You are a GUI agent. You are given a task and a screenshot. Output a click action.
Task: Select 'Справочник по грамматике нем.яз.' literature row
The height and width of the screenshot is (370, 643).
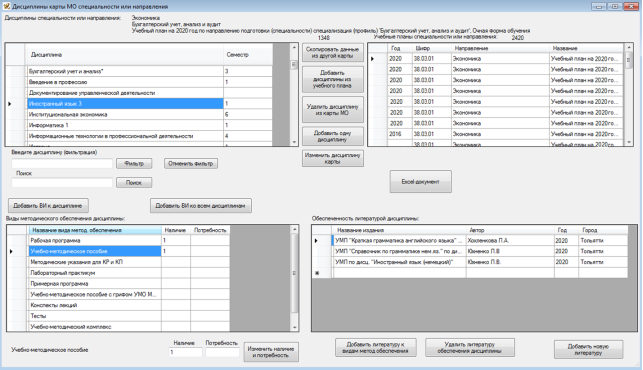coord(470,251)
